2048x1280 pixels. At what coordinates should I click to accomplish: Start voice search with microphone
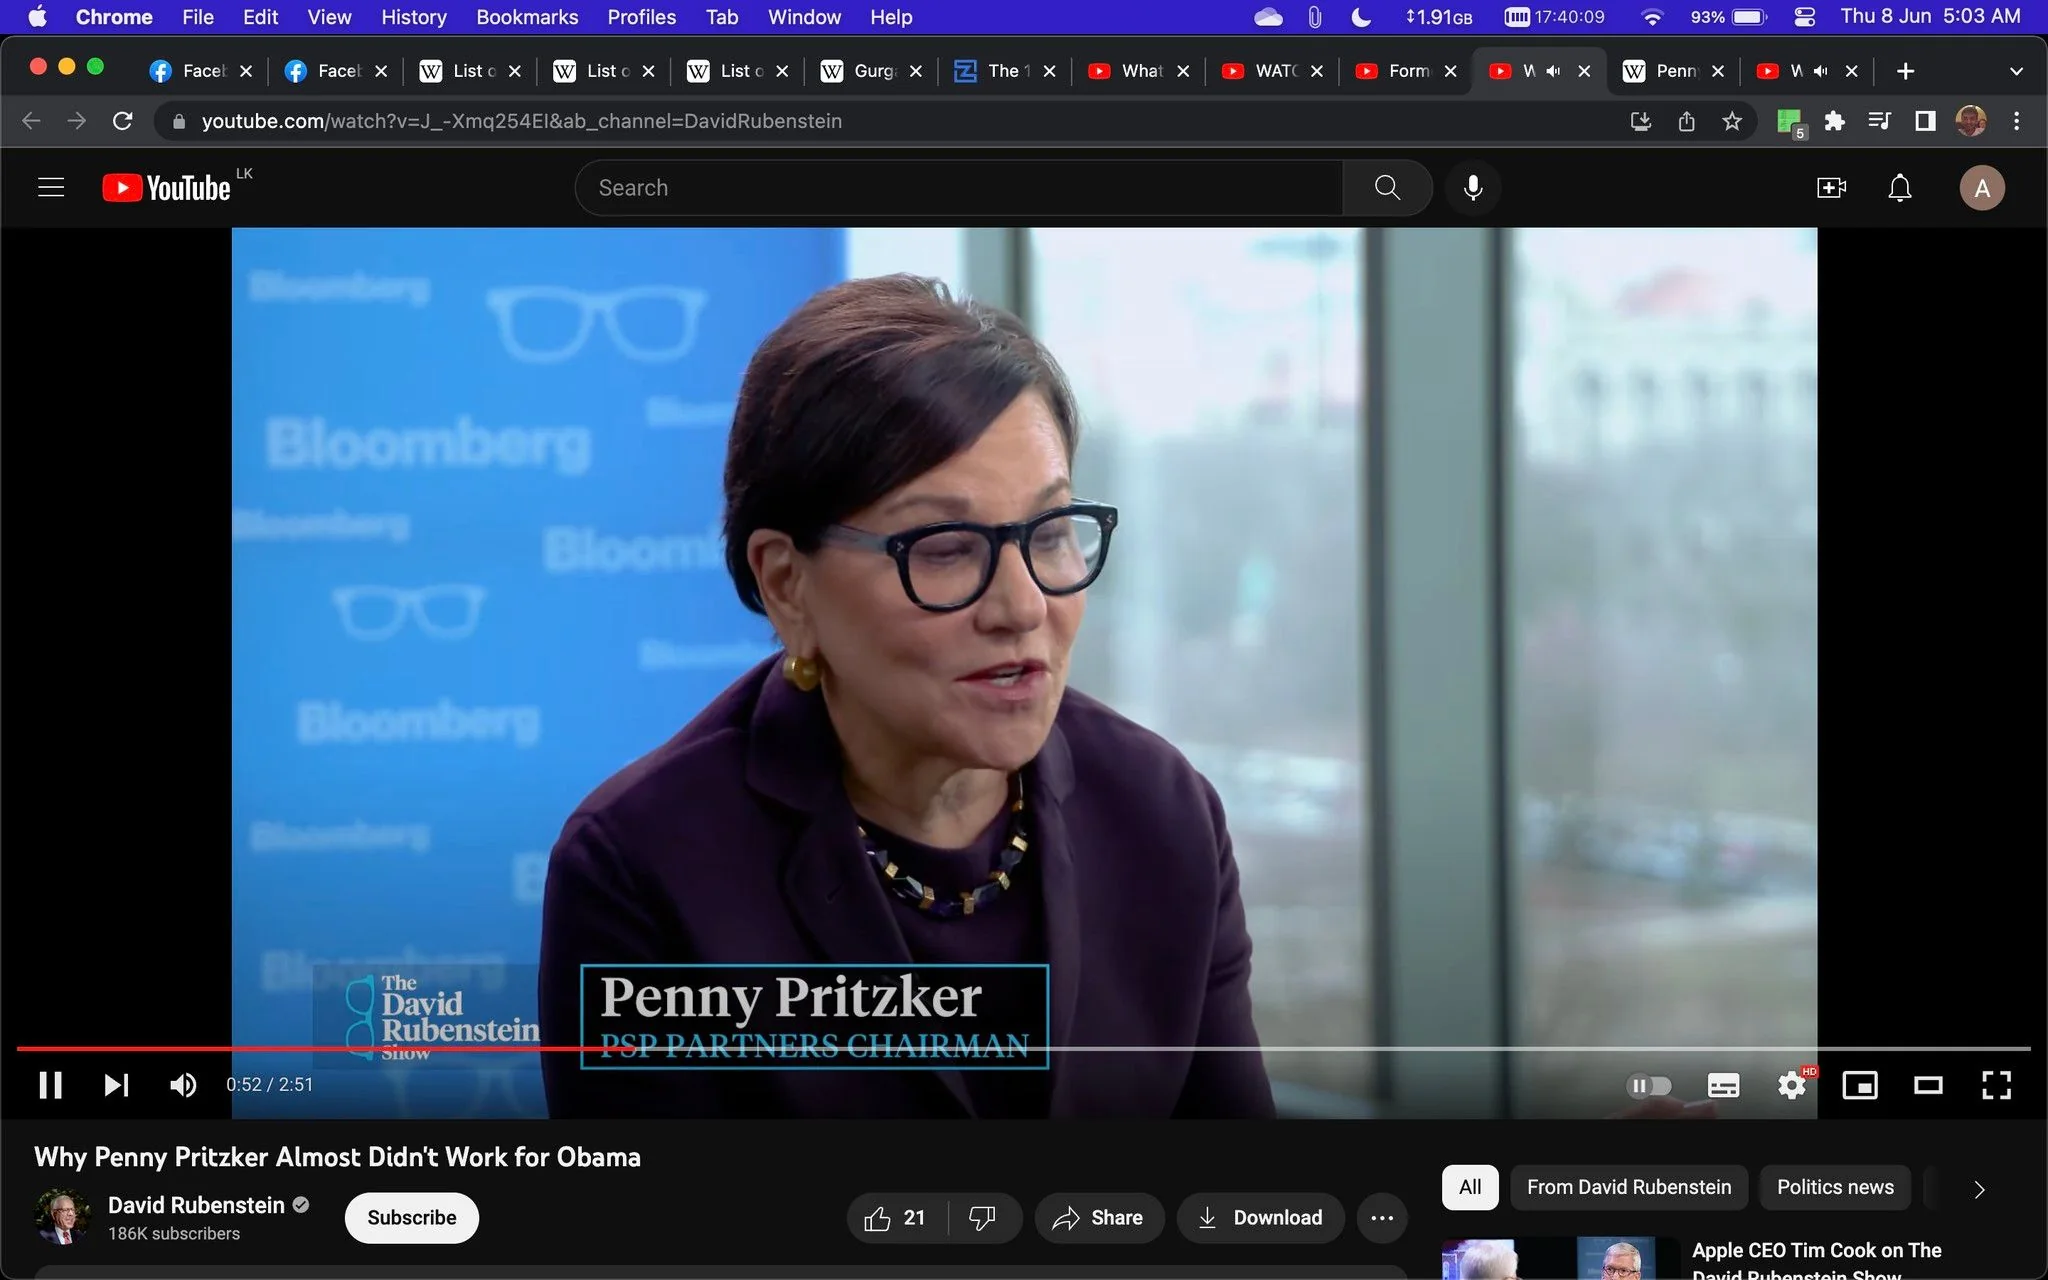(1473, 188)
